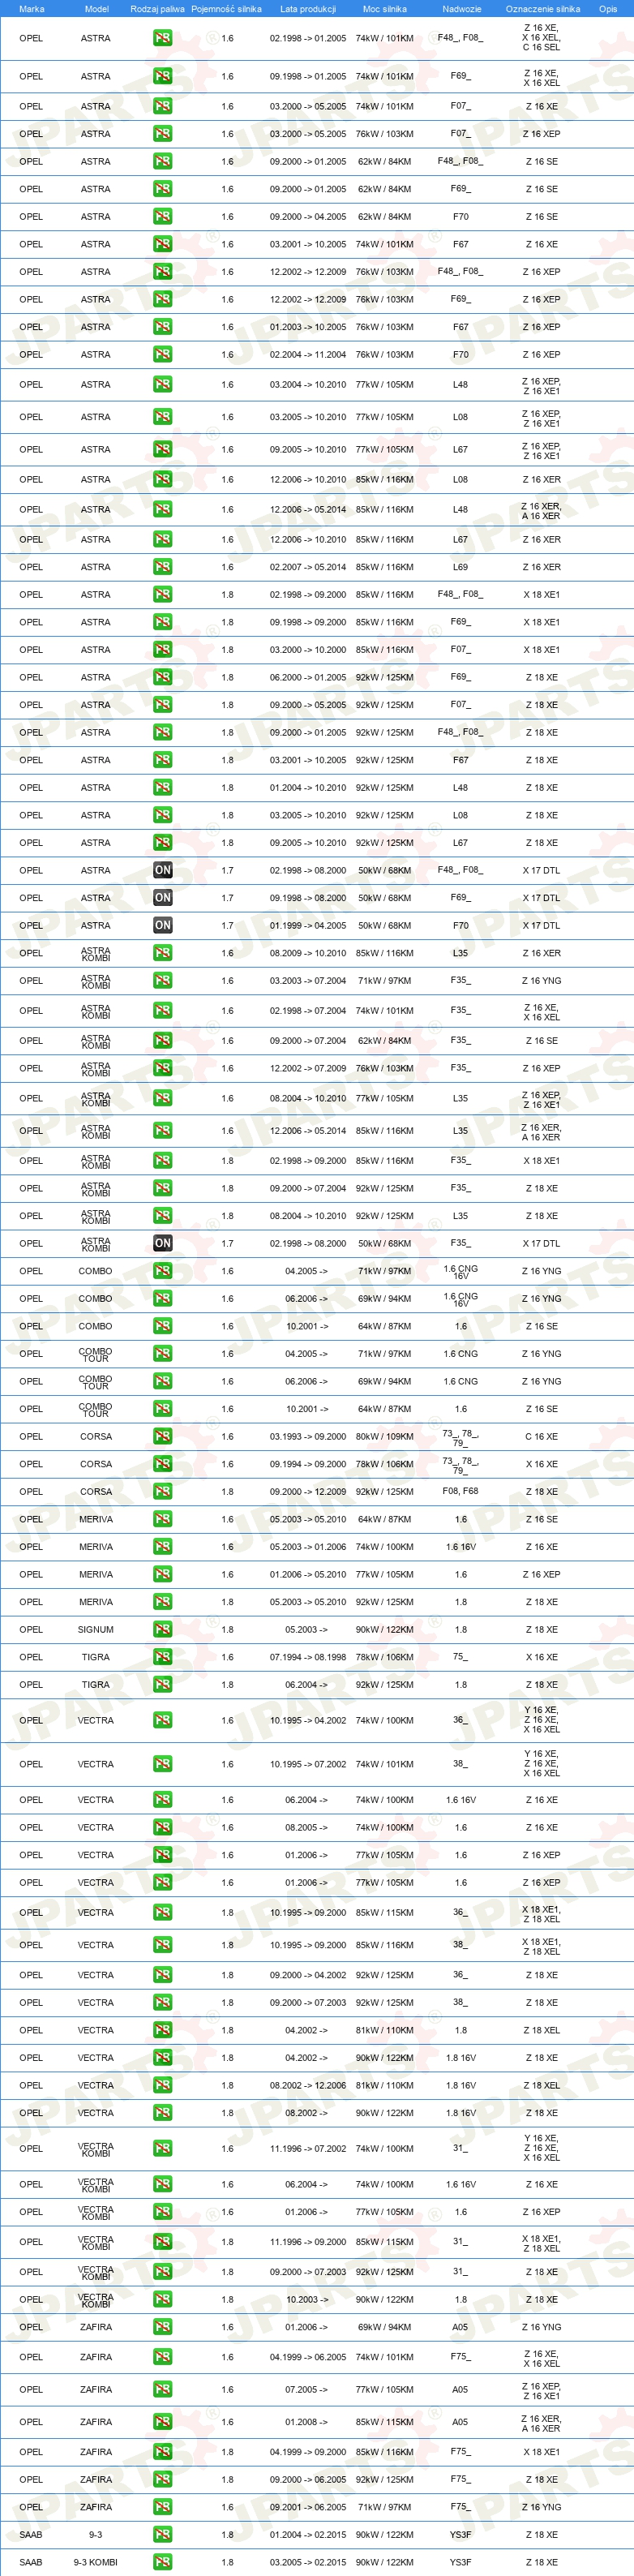
Task: Click the petrol icon in TIGRA 1.6 row
Action: [162, 1657]
